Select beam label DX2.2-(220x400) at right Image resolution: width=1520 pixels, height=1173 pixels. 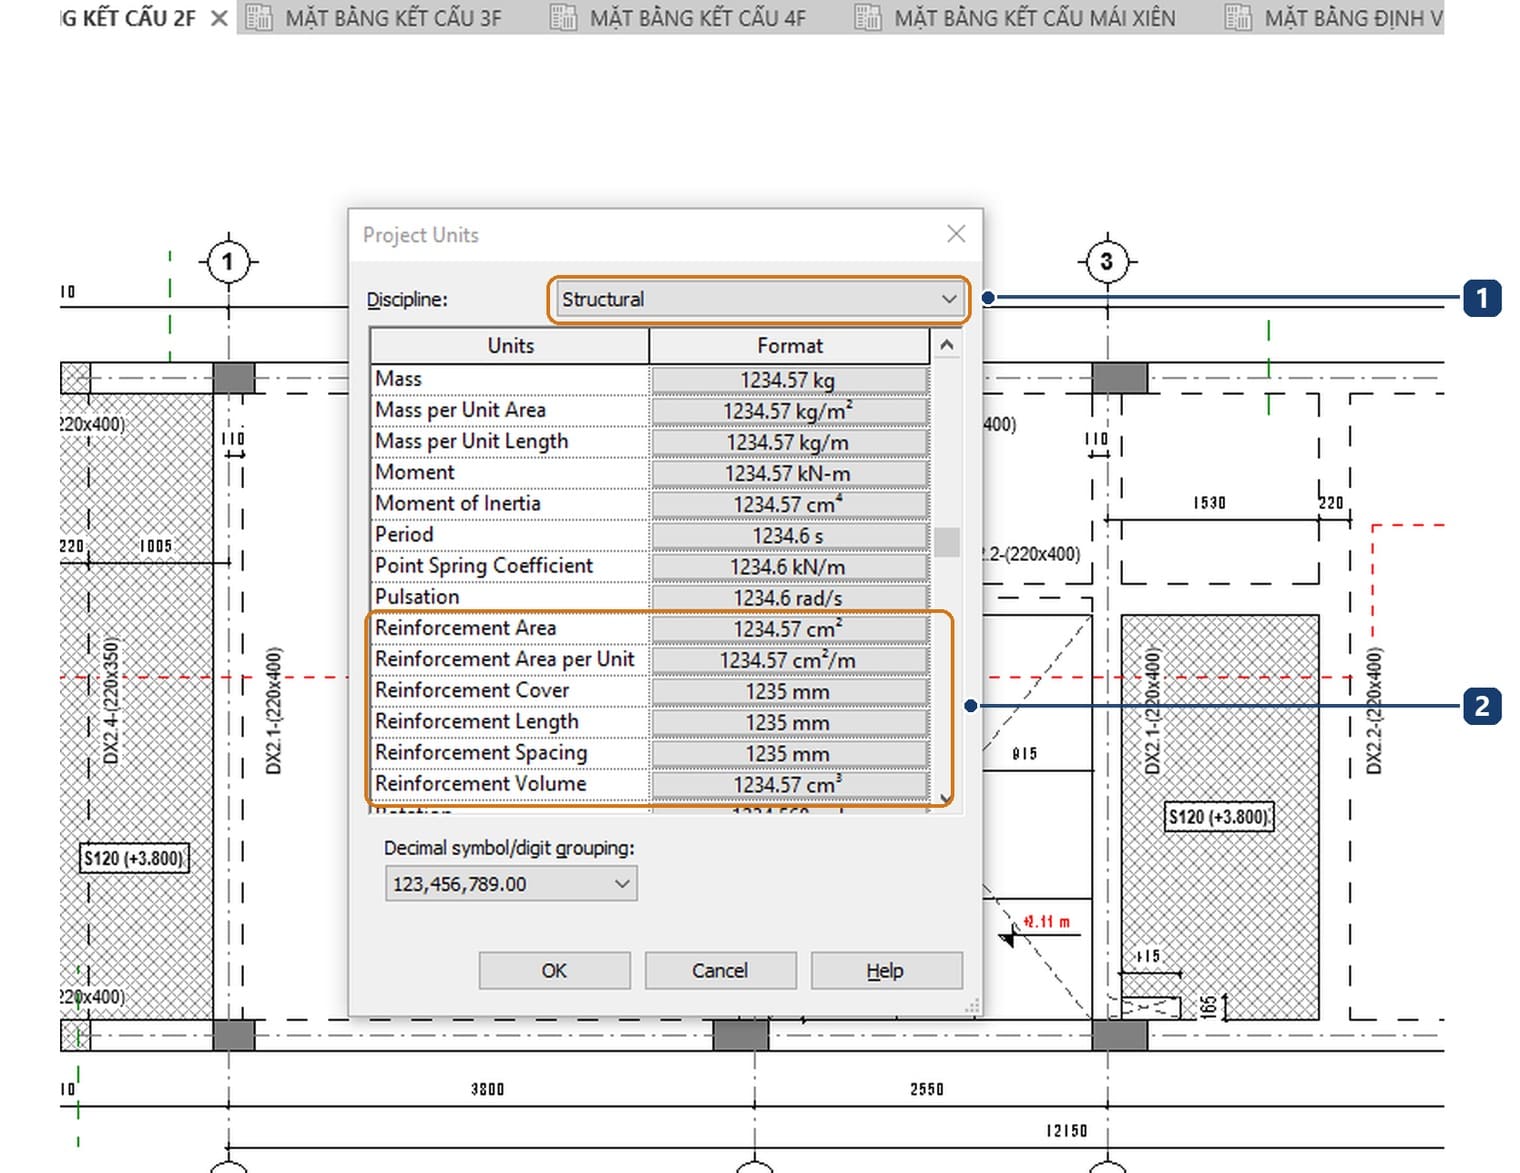tap(1374, 711)
